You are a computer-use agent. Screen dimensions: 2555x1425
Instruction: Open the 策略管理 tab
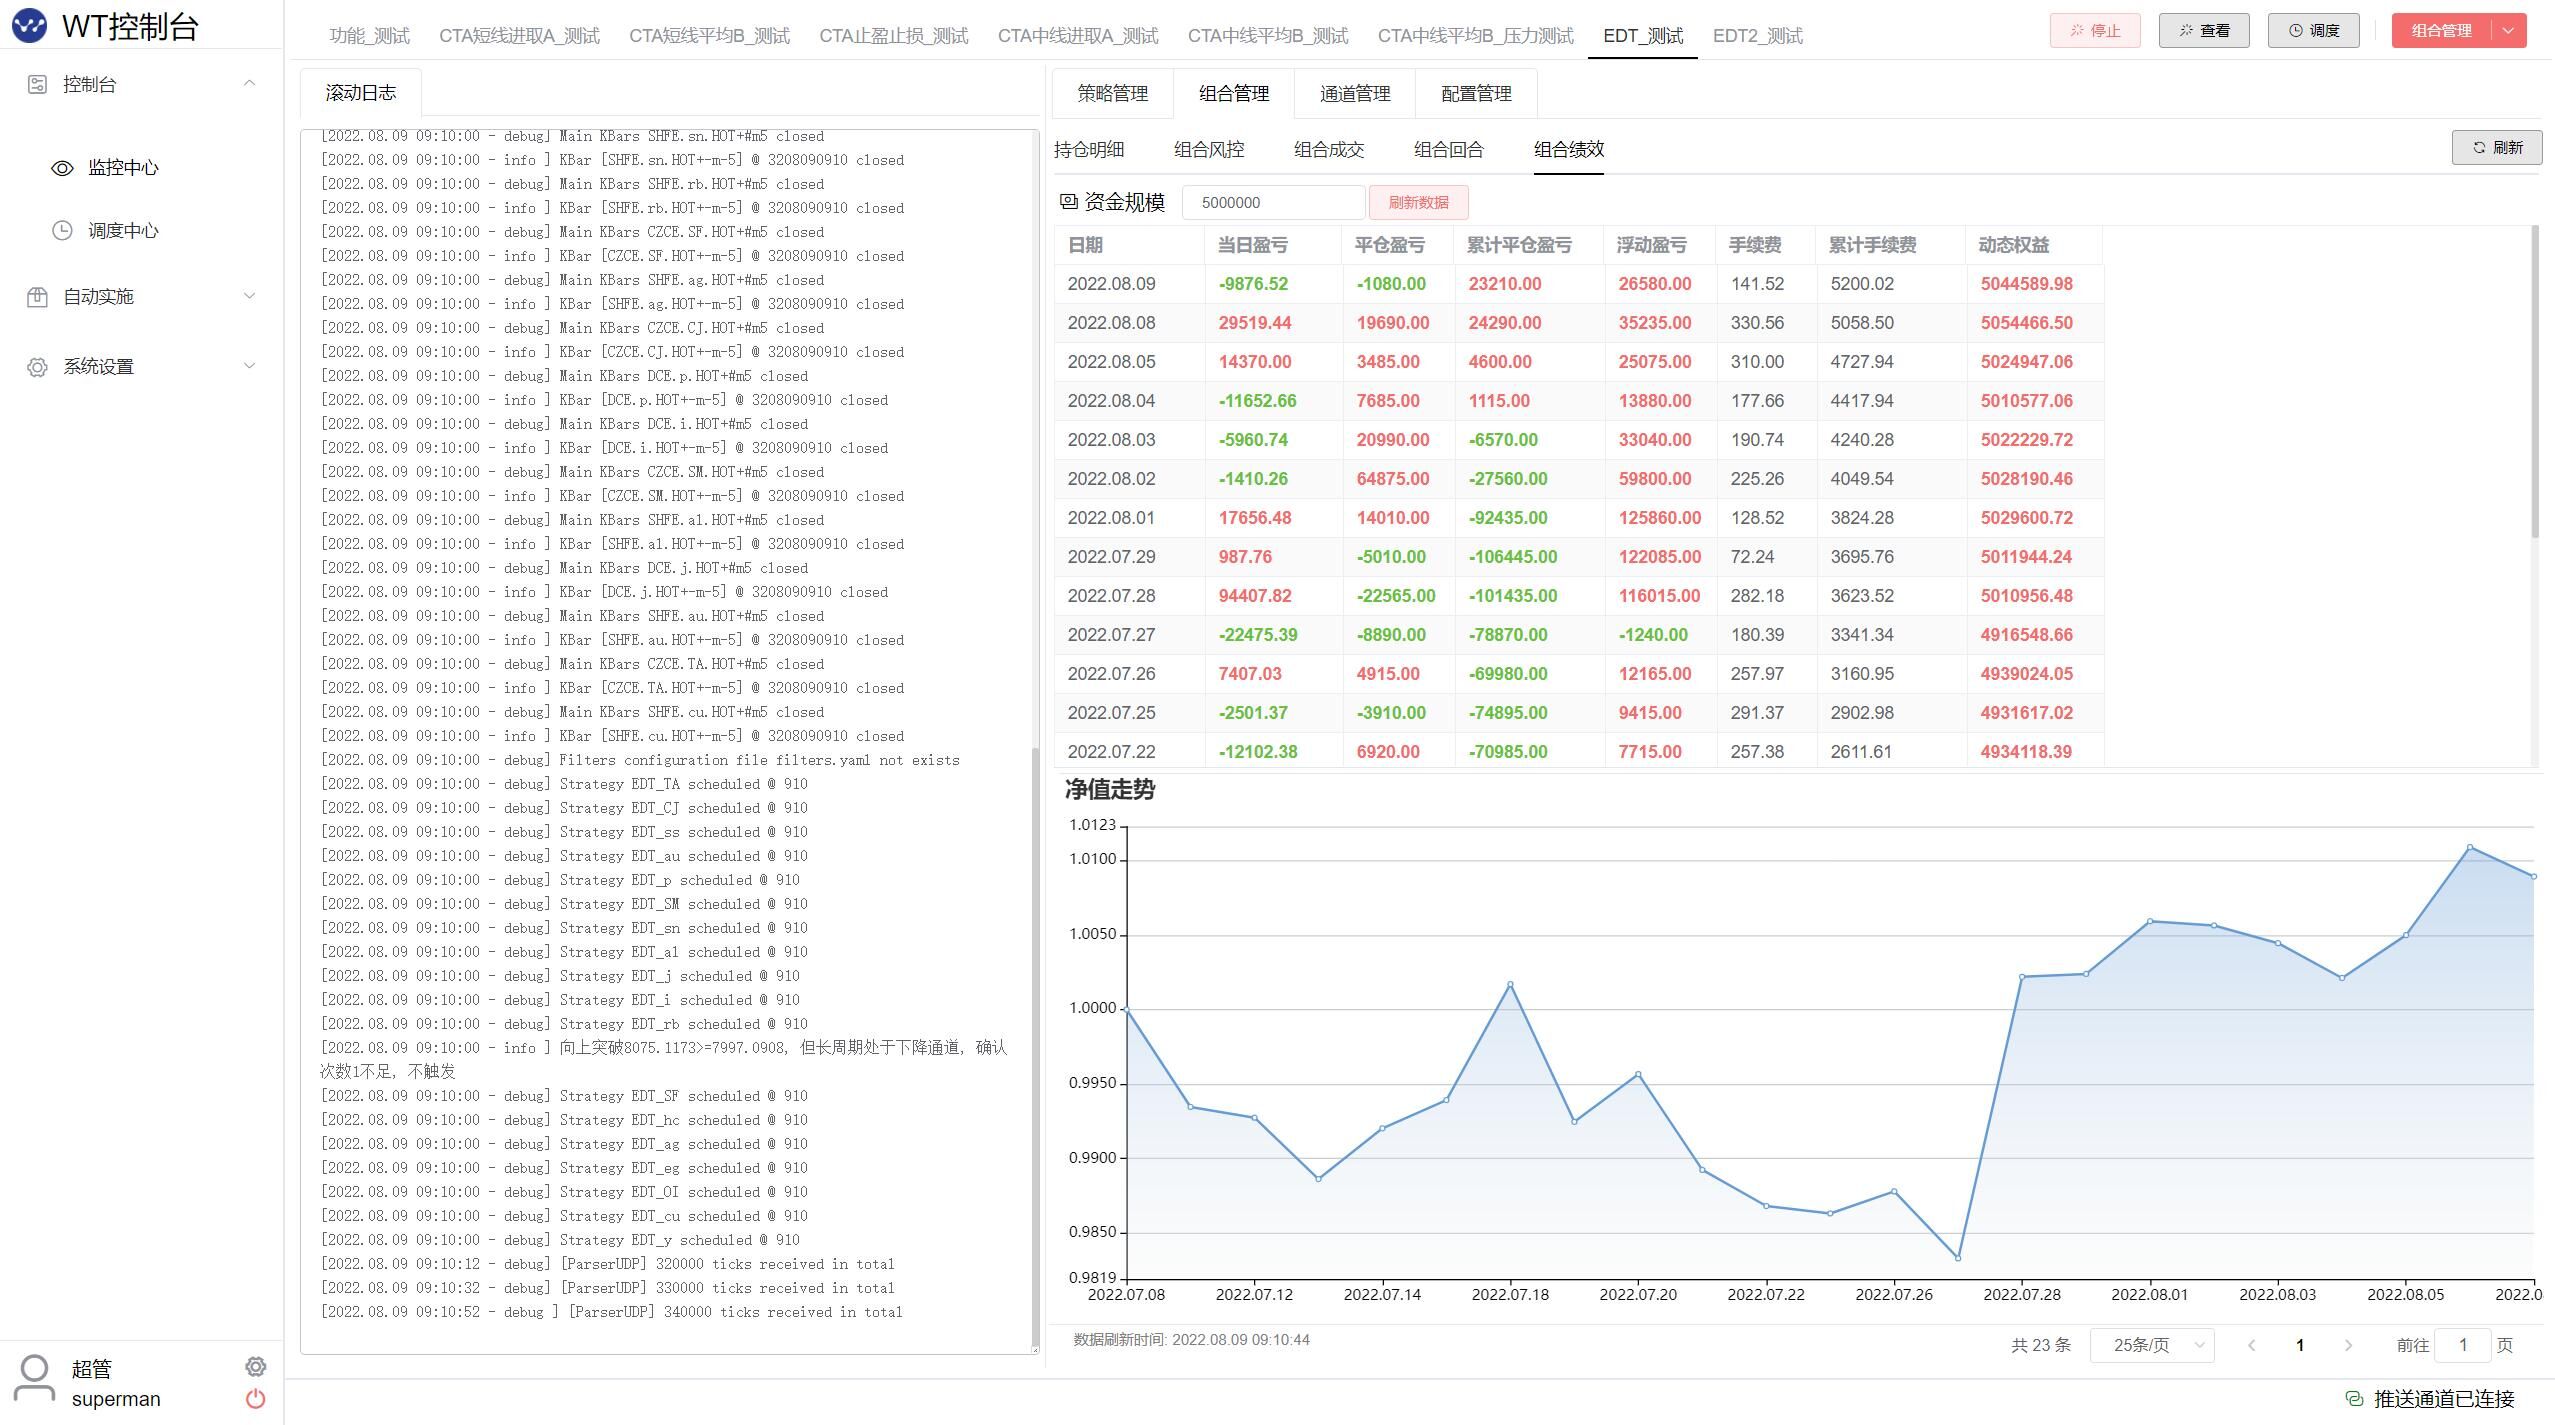tap(1113, 94)
